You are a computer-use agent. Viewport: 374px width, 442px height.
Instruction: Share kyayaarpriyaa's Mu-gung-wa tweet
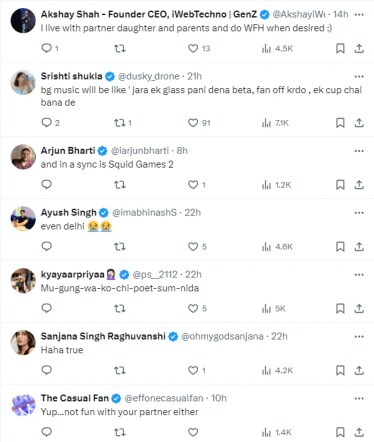point(359,308)
